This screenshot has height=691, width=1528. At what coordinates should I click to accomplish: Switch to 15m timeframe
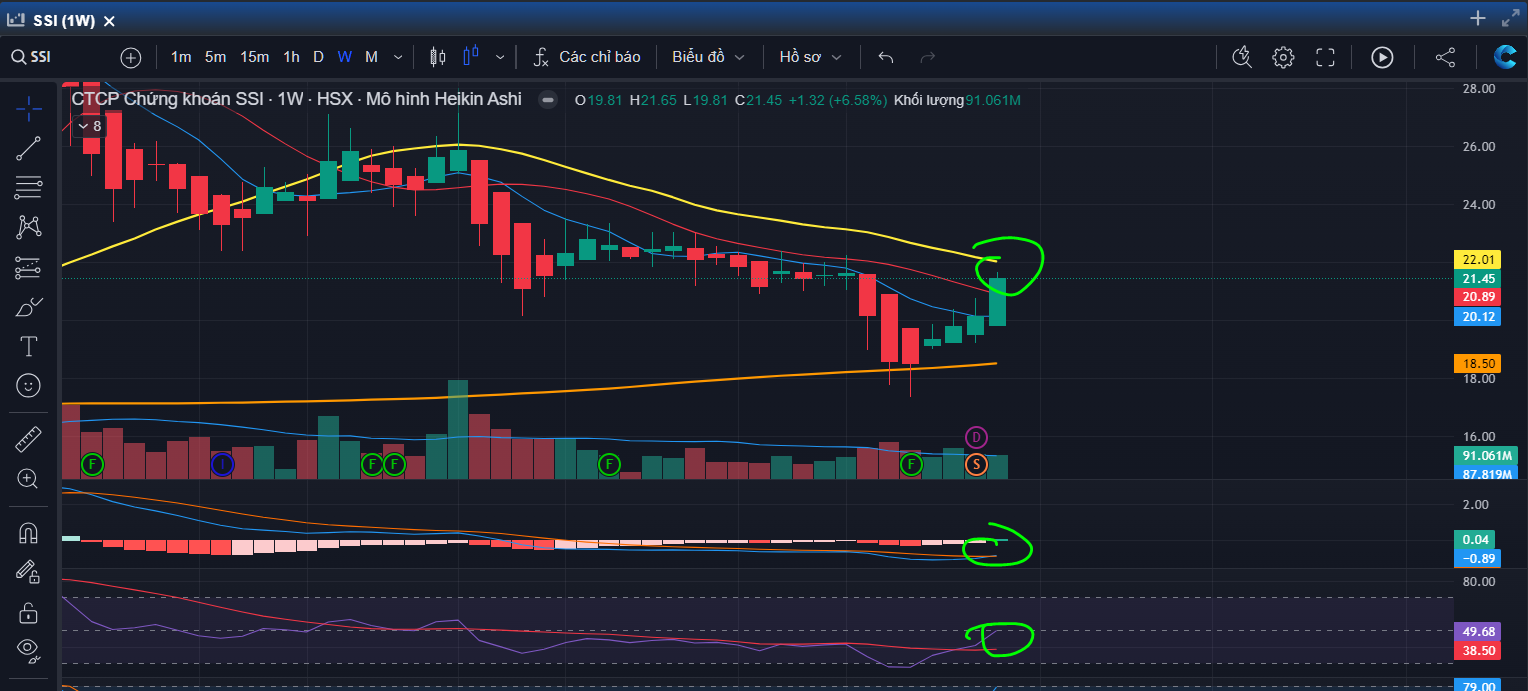coord(254,57)
